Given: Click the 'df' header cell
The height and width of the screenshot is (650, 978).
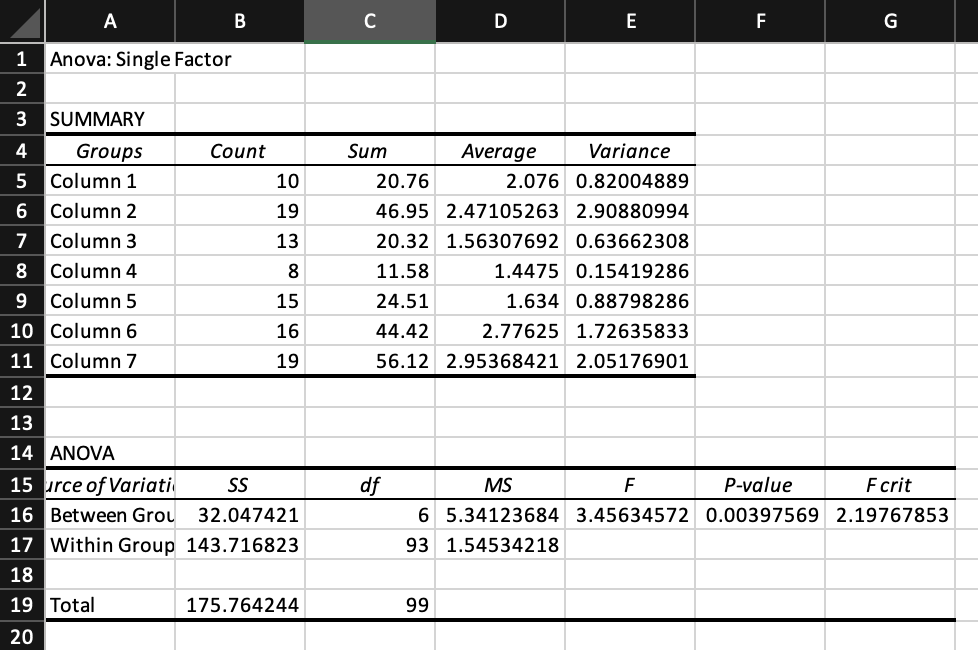Looking at the screenshot, I should 370,485.
